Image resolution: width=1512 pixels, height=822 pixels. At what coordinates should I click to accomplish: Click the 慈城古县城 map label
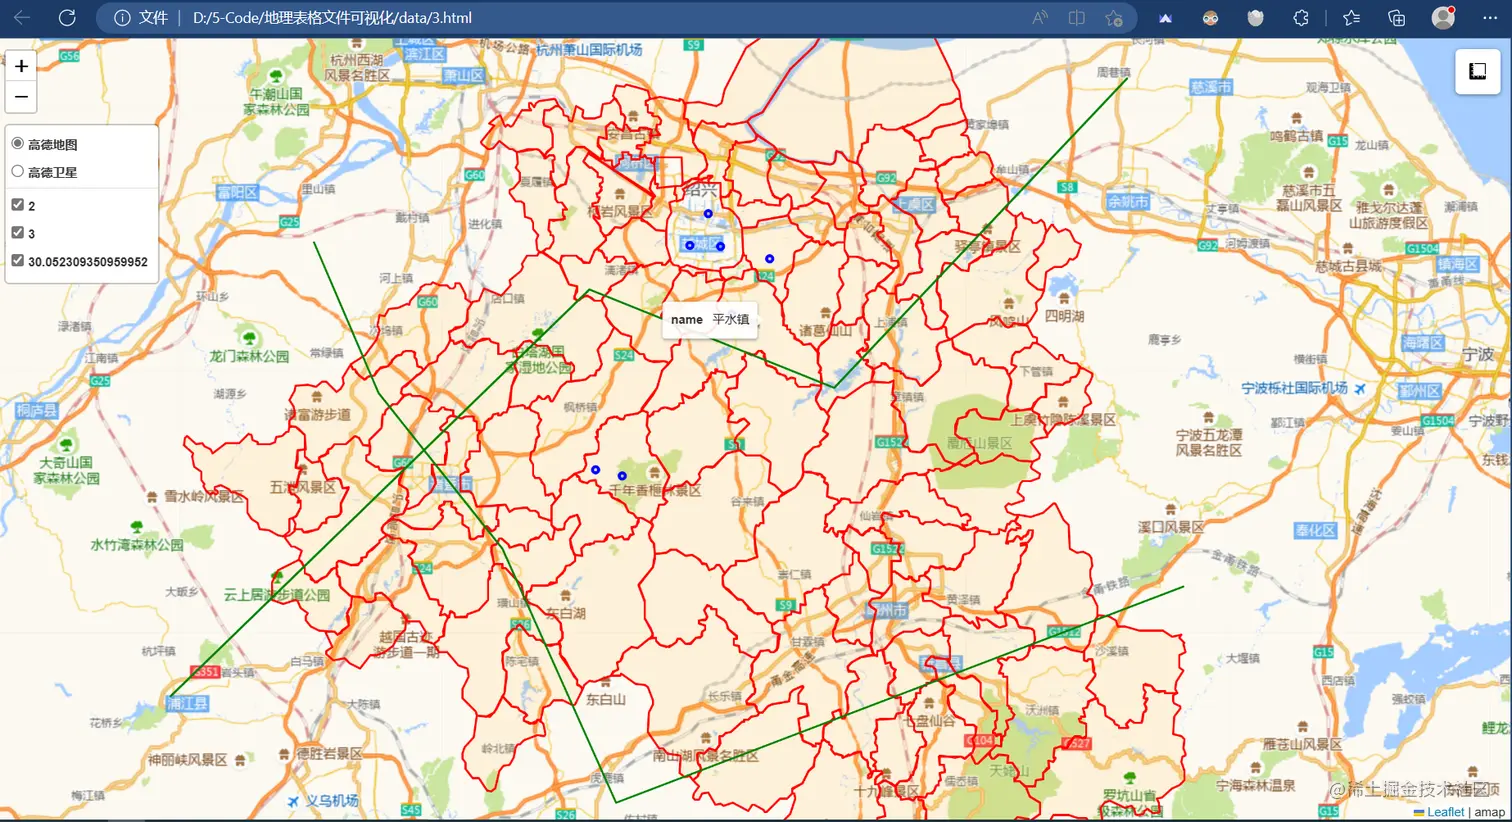coord(1349,266)
